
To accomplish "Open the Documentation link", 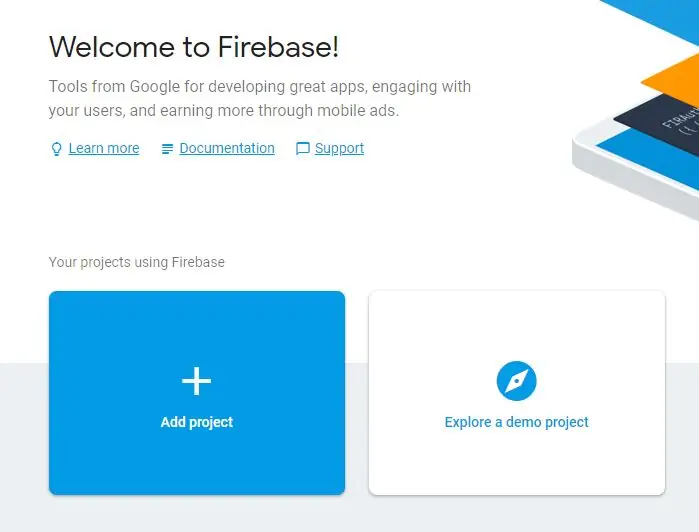I will coord(227,148).
